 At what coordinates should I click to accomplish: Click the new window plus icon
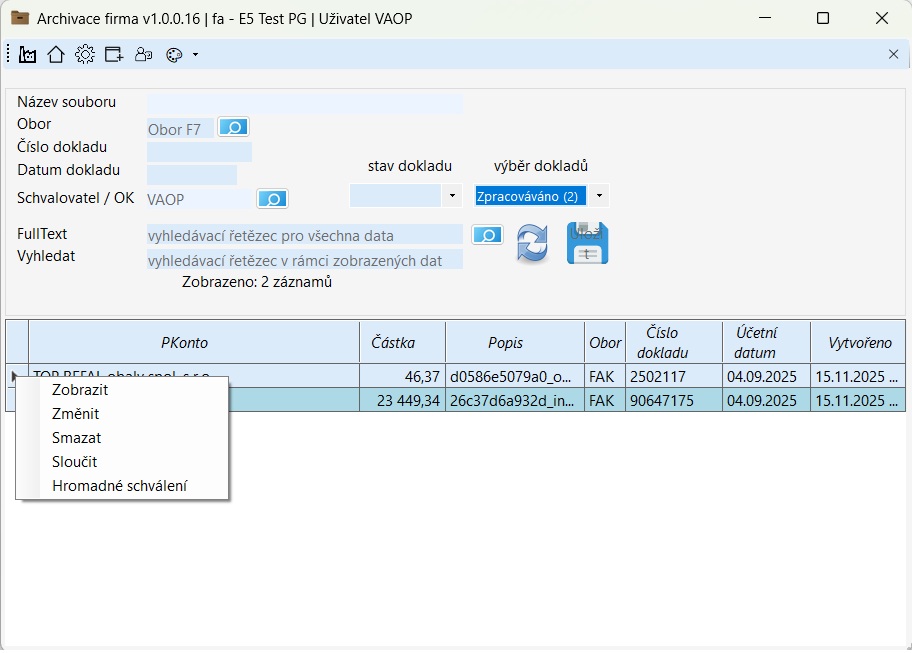coord(114,55)
